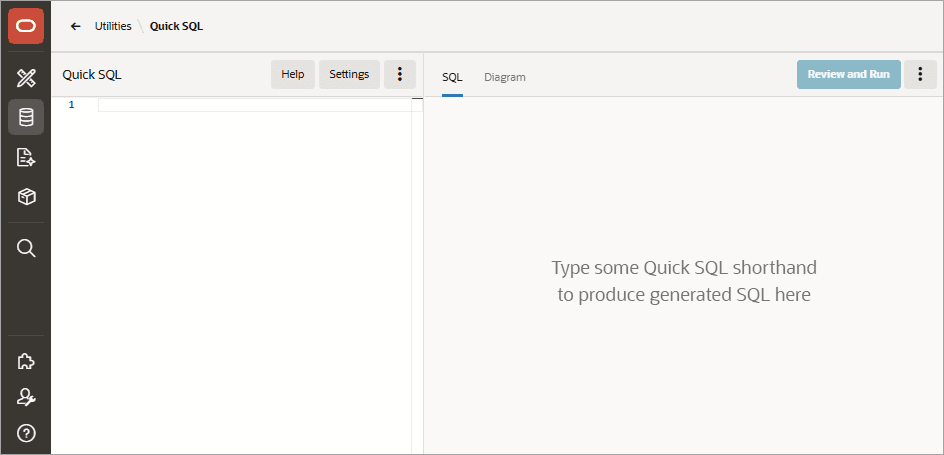Select the SQL tab
Viewport: 944px width, 455px height.
(452, 77)
